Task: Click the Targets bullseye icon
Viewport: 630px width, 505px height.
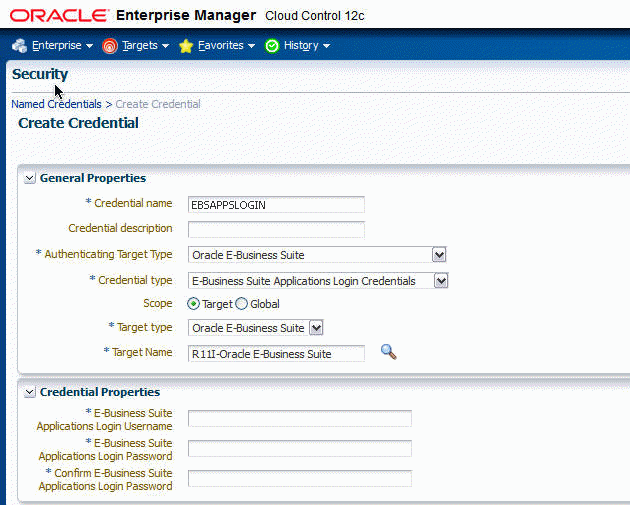Action: click(x=110, y=46)
